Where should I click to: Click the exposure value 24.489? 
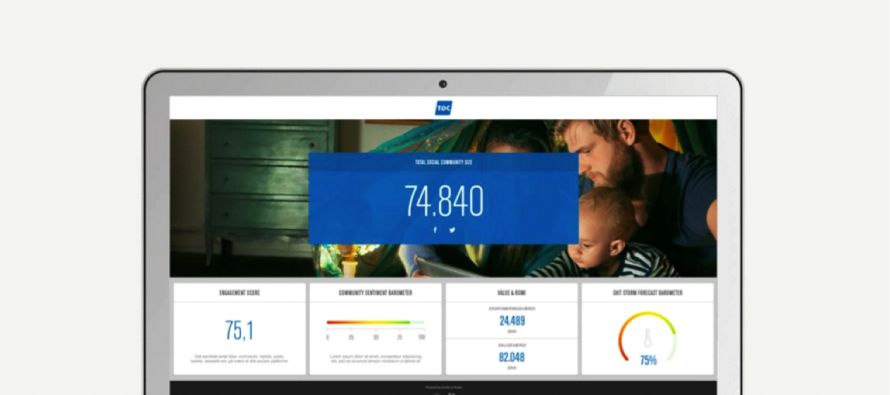512,321
